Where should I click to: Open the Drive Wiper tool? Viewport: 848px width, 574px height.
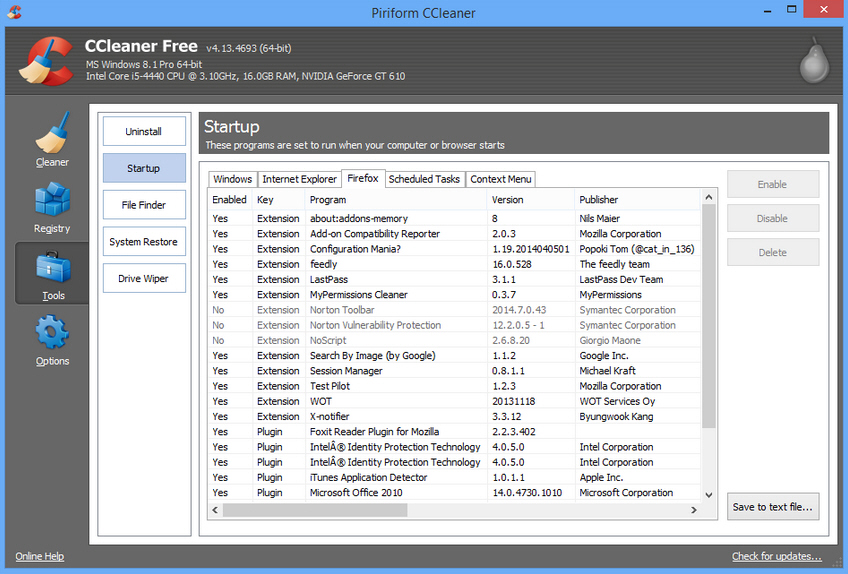pos(144,279)
